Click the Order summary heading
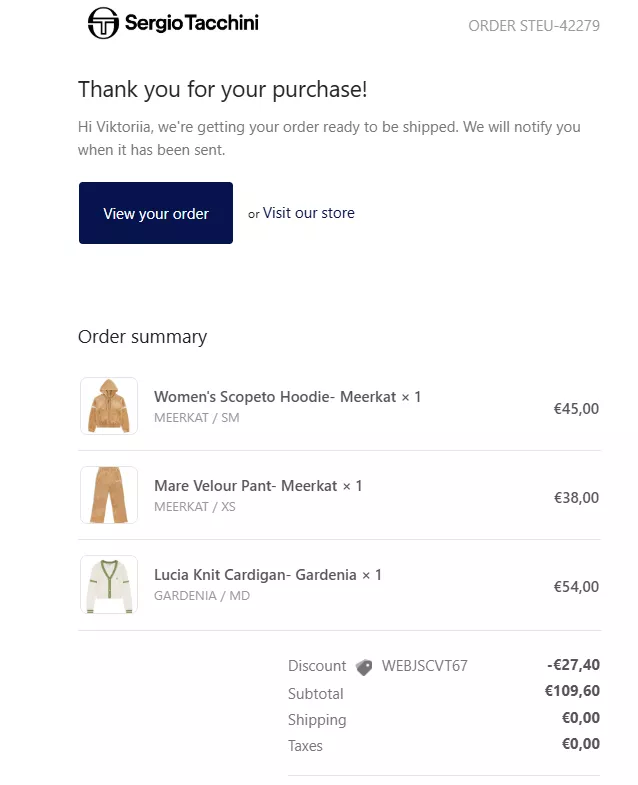 pyautogui.click(x=142, y=337)
